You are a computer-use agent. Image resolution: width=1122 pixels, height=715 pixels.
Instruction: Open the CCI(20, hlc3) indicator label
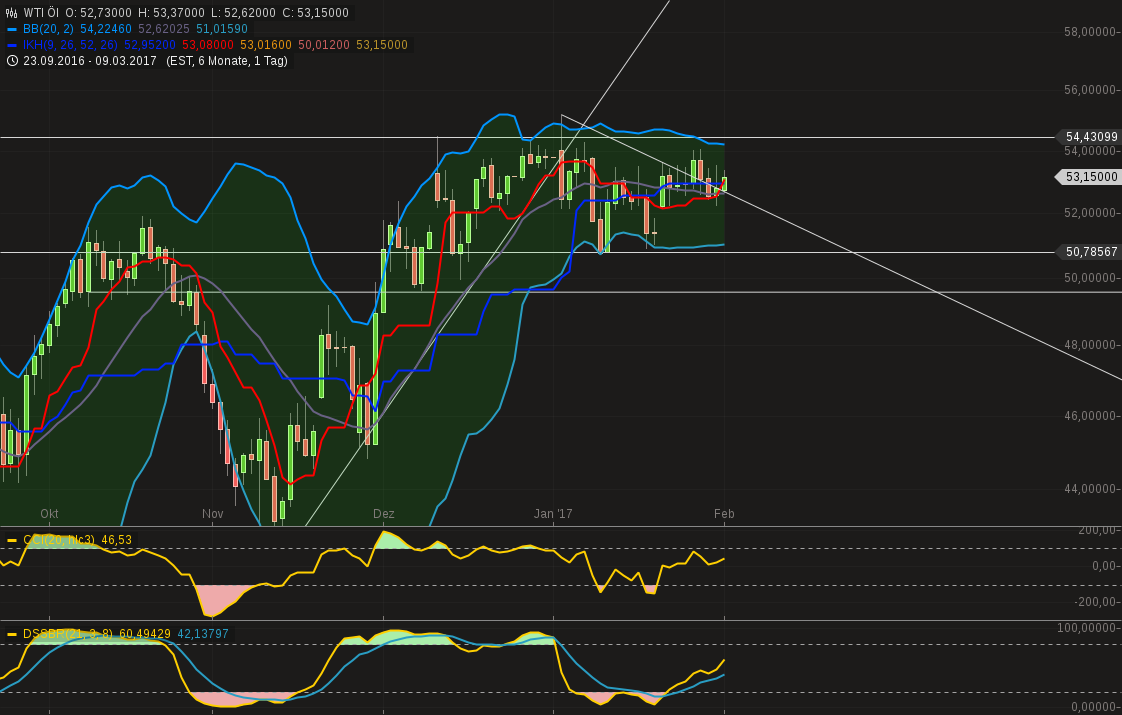click(x=59, y=540)
